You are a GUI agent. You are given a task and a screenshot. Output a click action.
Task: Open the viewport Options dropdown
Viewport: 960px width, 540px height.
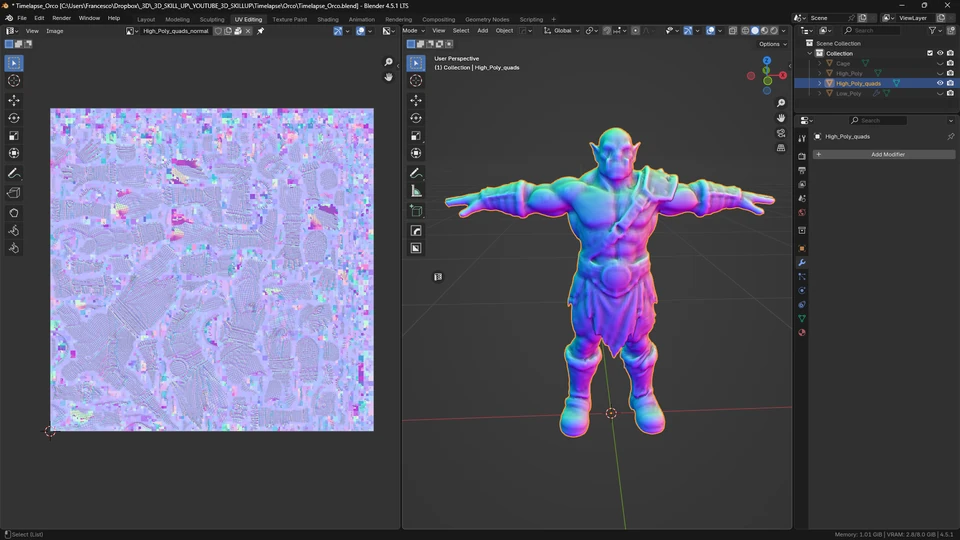(x=772, y=44)
